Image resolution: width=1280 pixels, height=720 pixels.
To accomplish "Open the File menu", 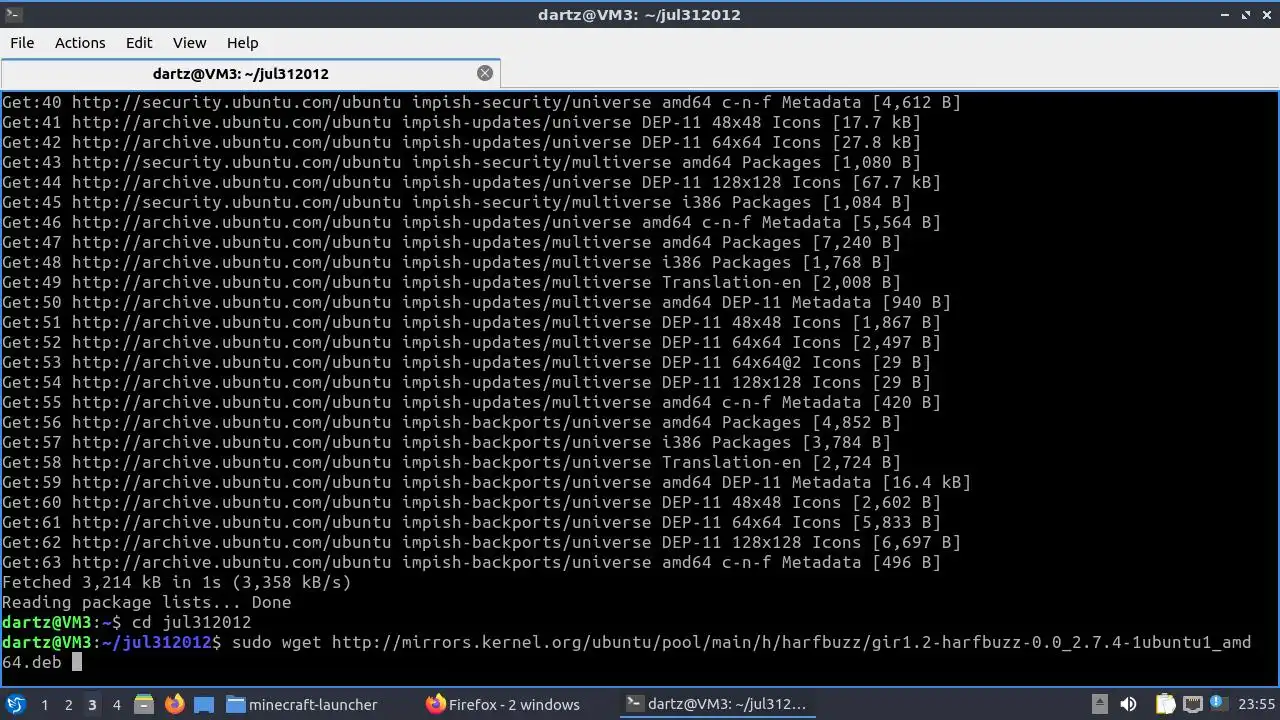I will pyautogui.click(x=22, y=42).
